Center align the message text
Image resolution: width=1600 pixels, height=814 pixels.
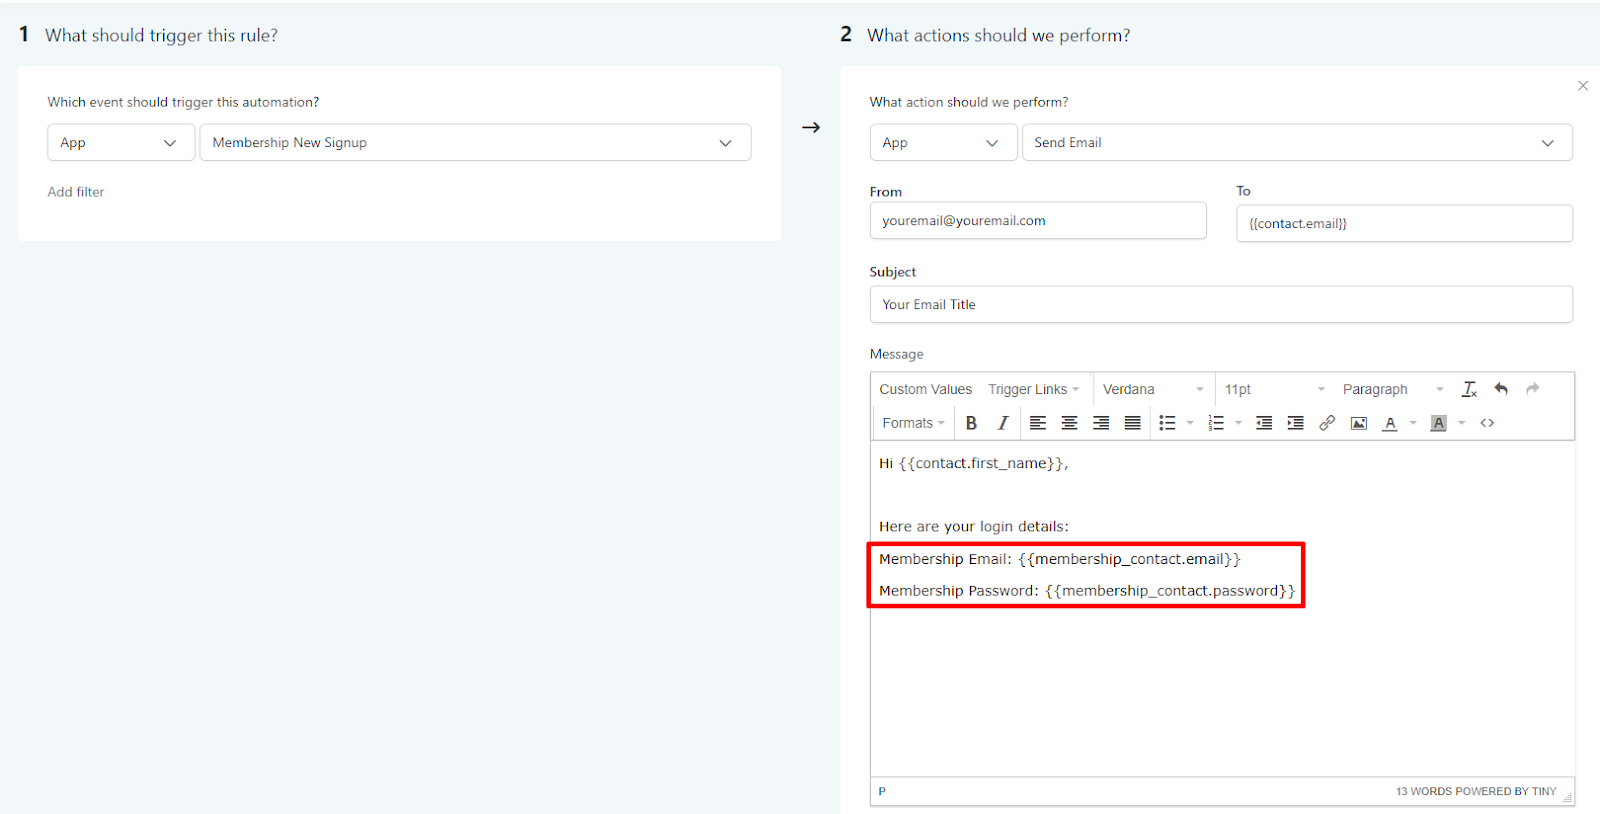click(x=1069, y=423)
